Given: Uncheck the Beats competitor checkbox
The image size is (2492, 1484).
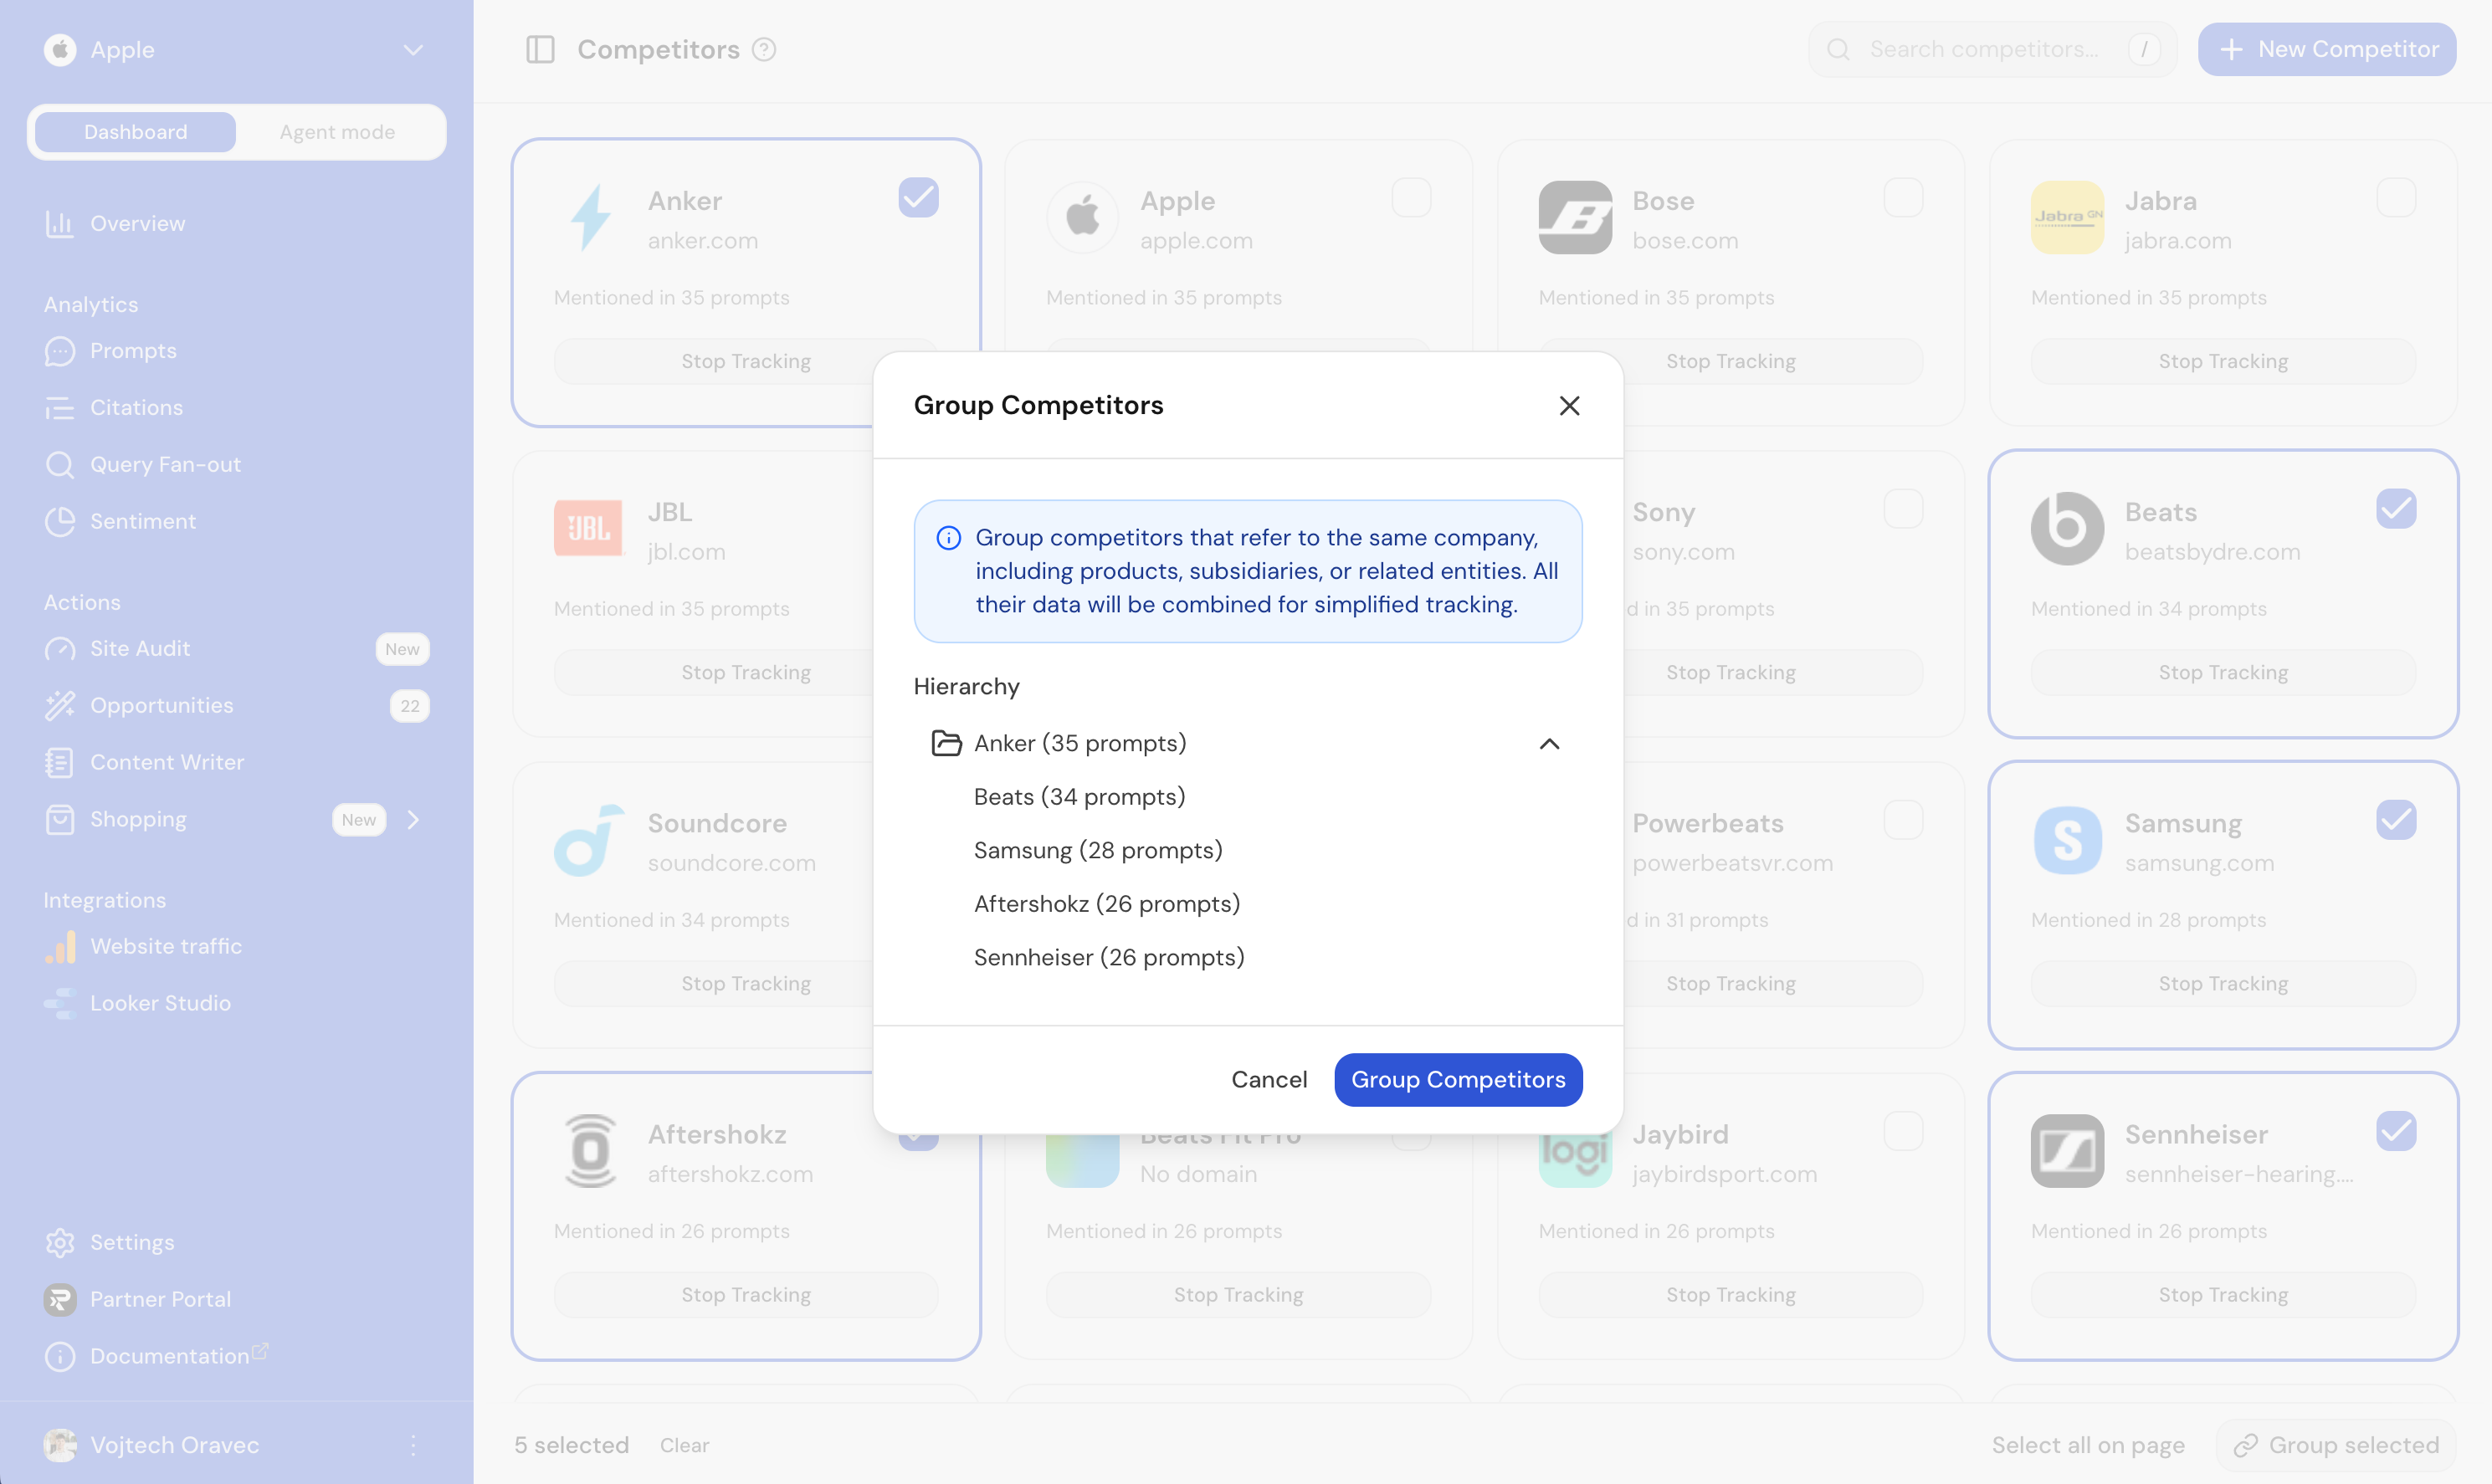Looking at the screenshot, I should point(2396,509).
